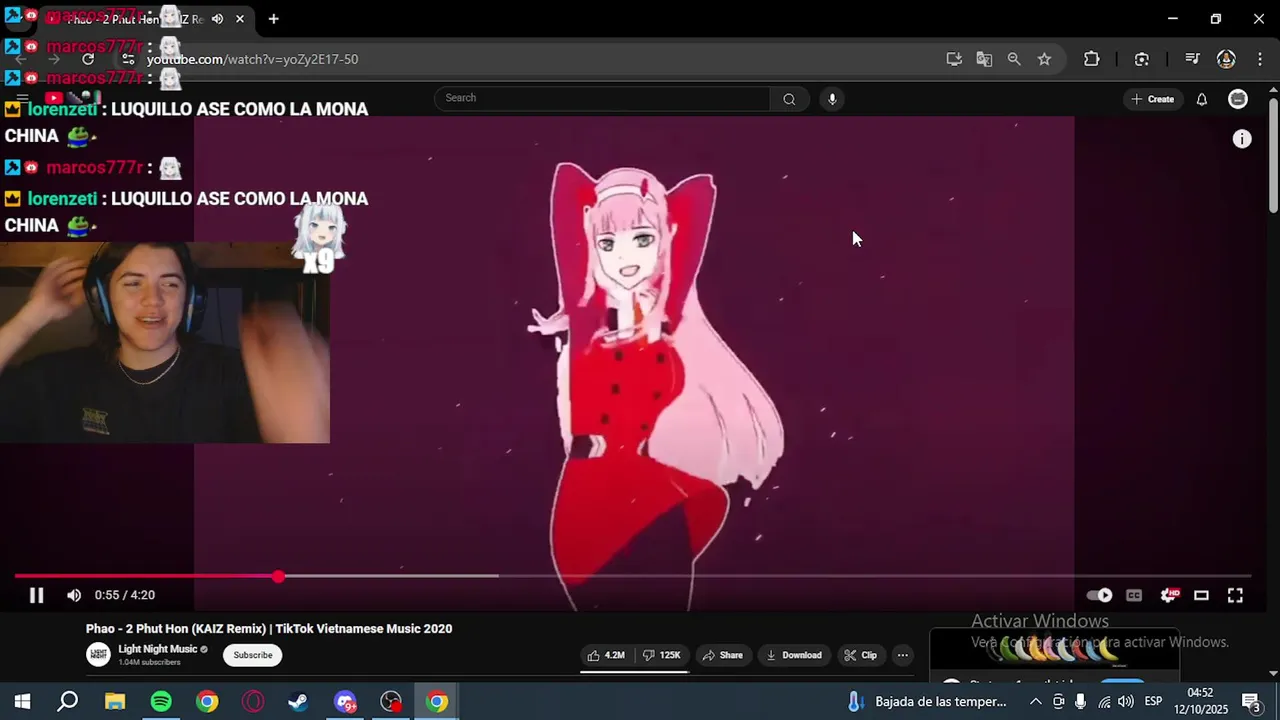The image size is (1280, 720).
Task: Open Steam from the taskbar
Action: click(298, 702)
